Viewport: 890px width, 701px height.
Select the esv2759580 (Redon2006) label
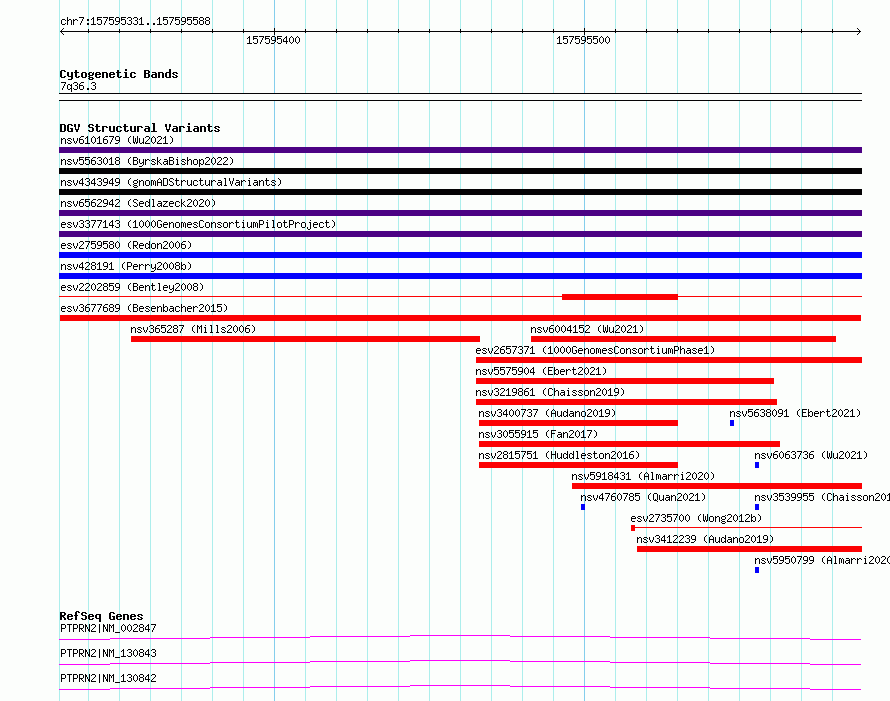[126, 245]
